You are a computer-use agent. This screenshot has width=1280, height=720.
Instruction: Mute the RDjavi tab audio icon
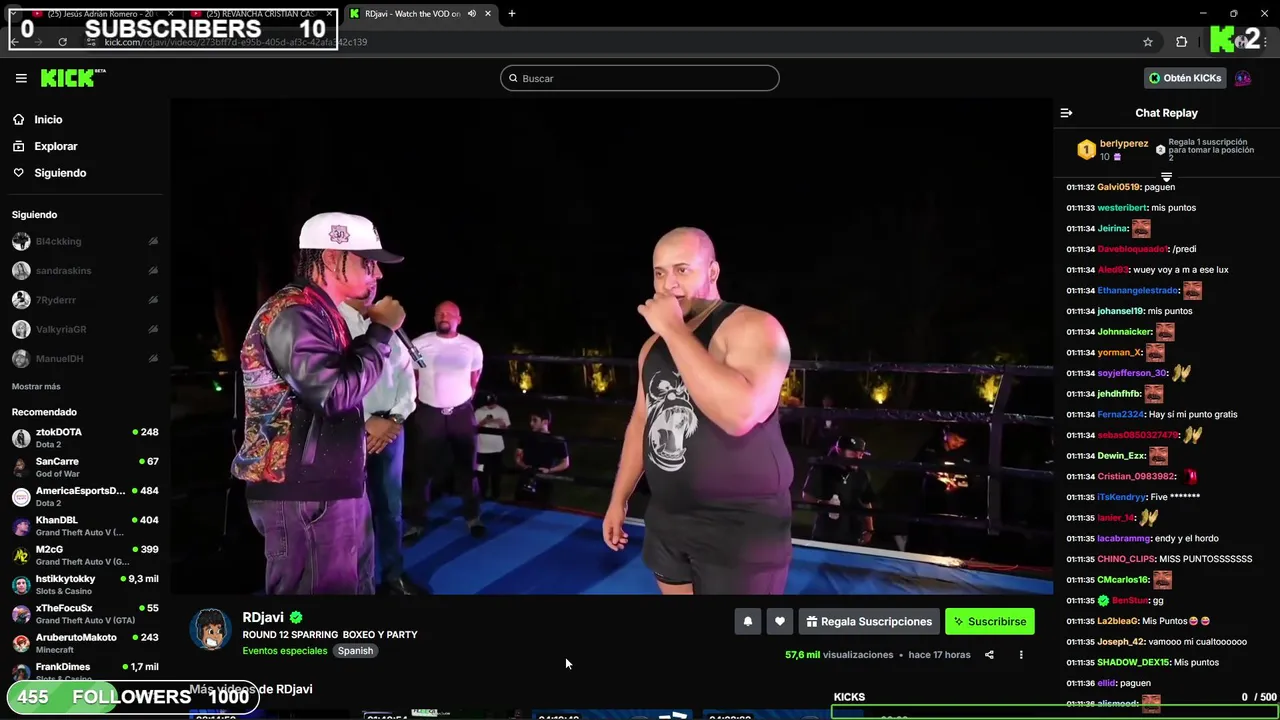click(x=471, y=13)
